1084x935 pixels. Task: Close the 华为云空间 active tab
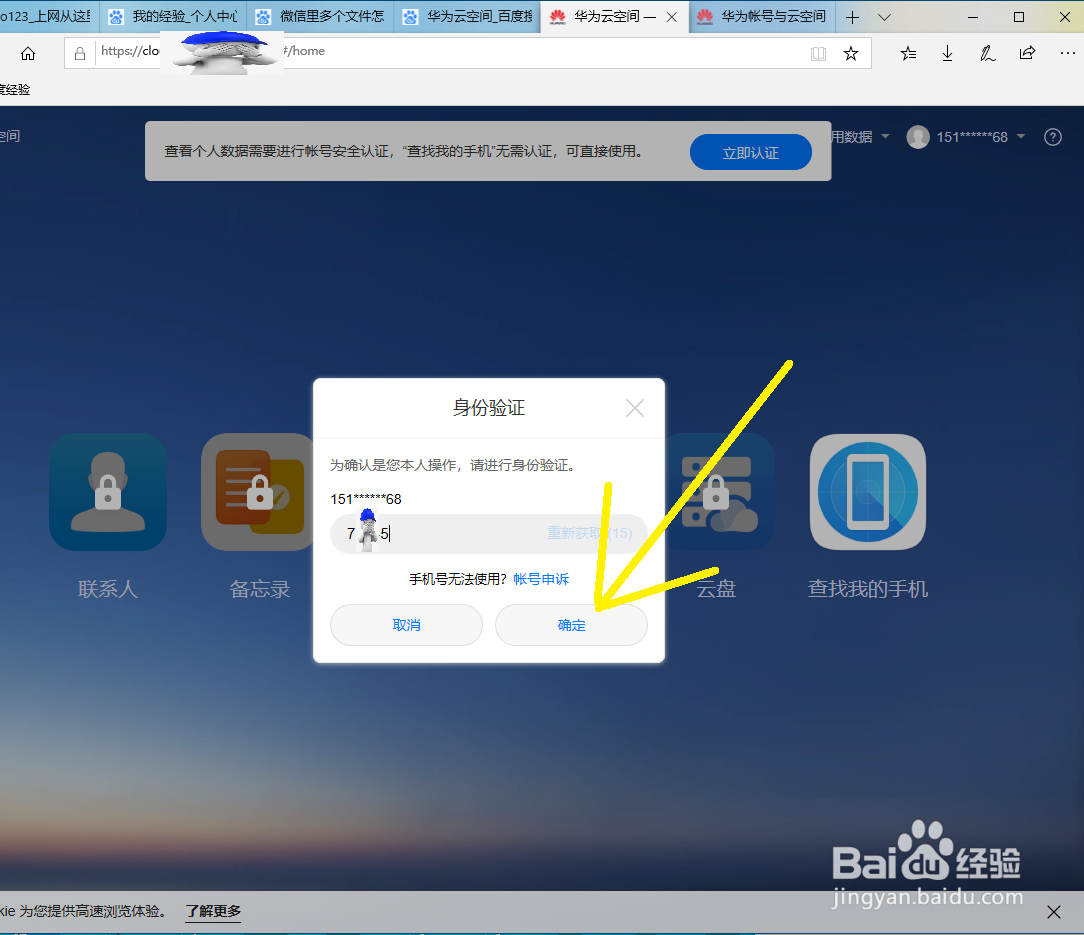point(671,17)
